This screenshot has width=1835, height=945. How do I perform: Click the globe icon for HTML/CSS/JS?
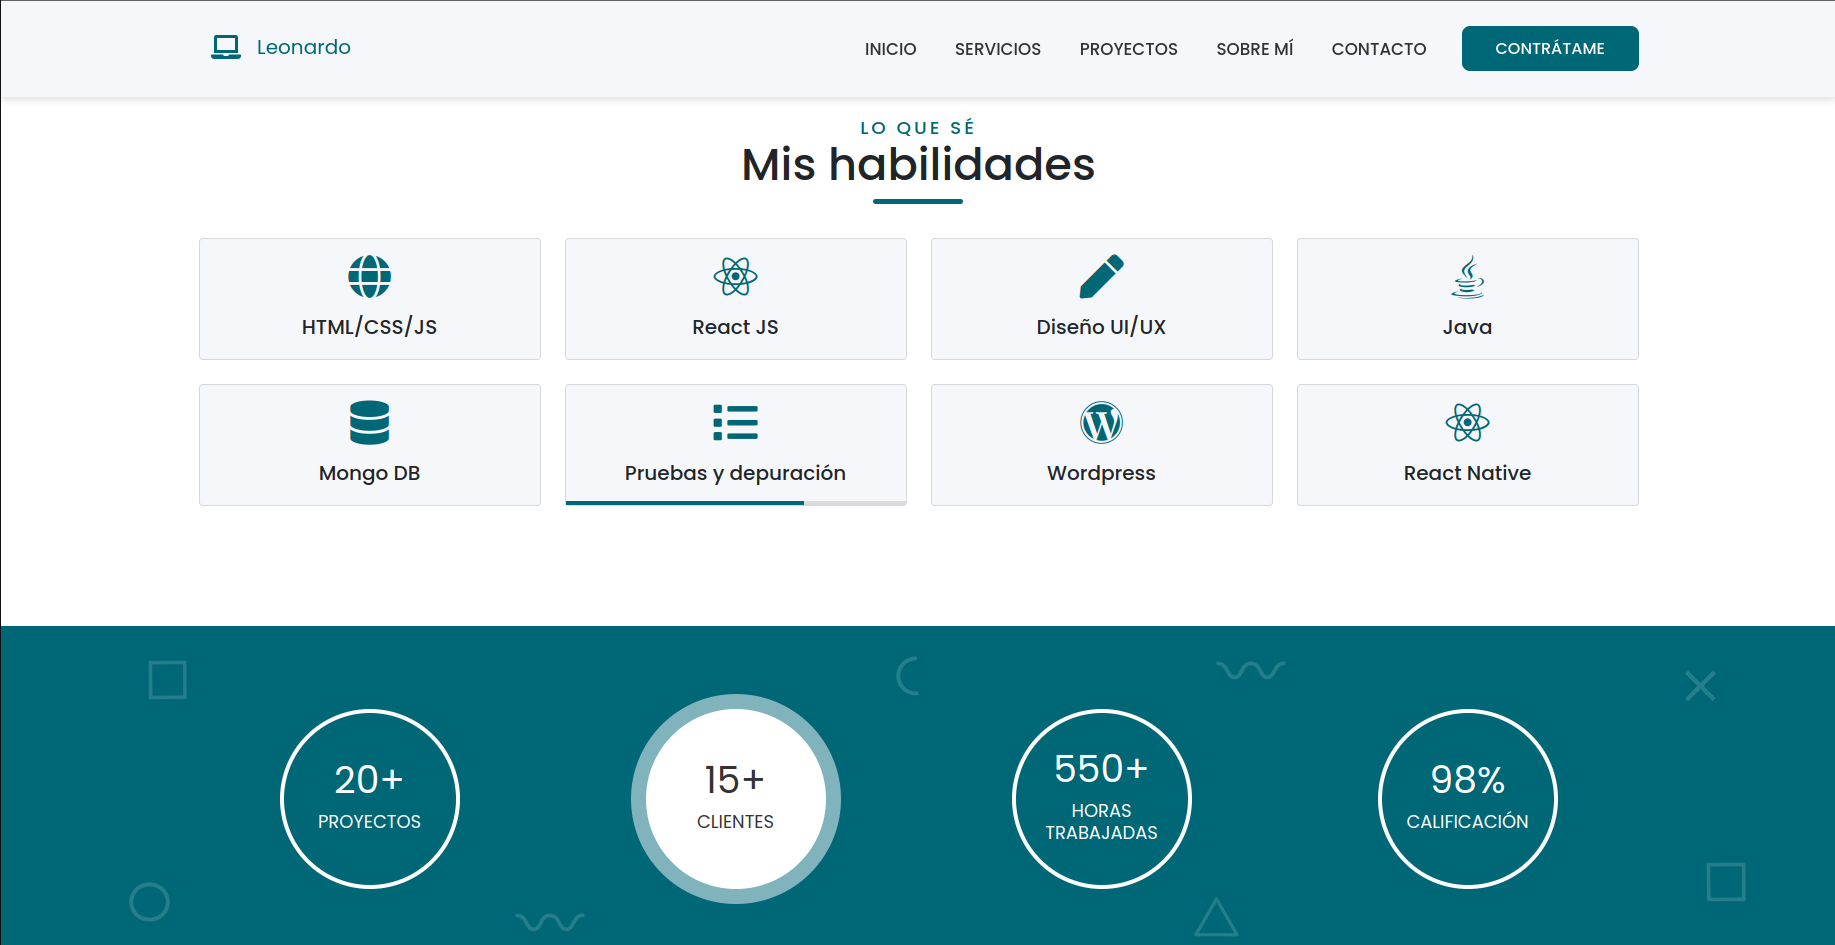click(369, 277)
